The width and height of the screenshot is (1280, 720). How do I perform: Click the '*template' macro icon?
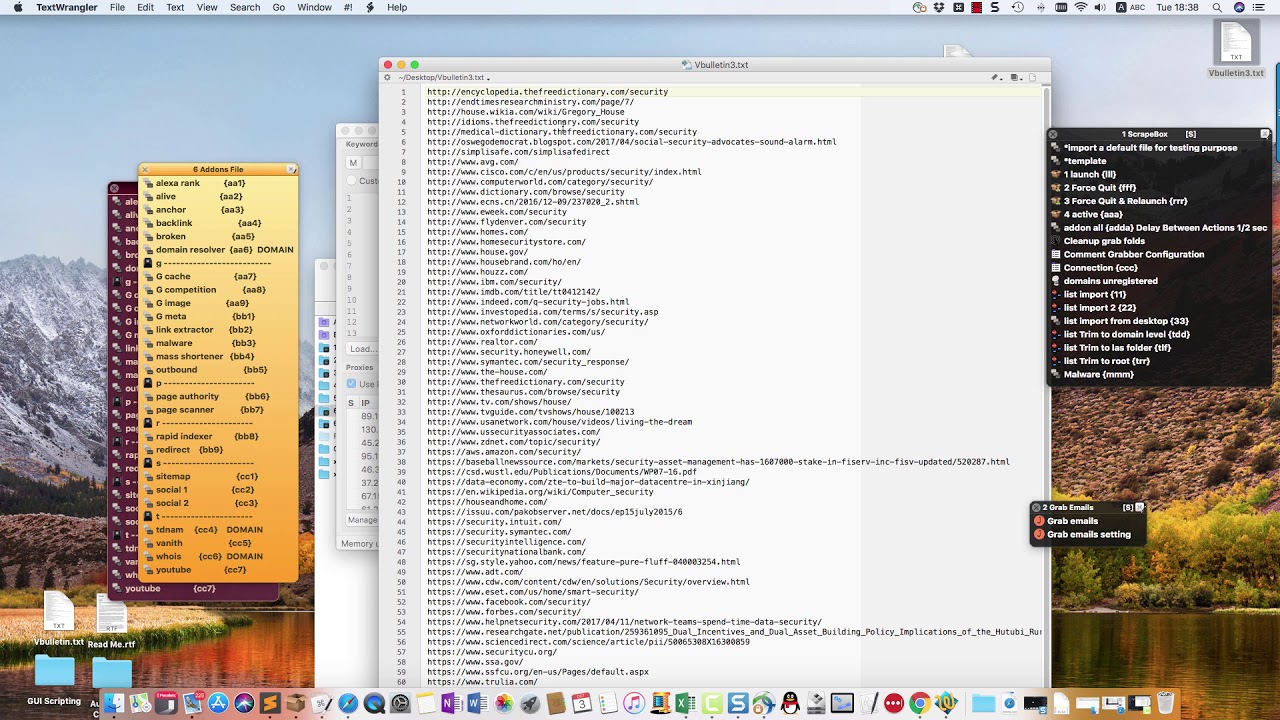[x=1055, y=161]
